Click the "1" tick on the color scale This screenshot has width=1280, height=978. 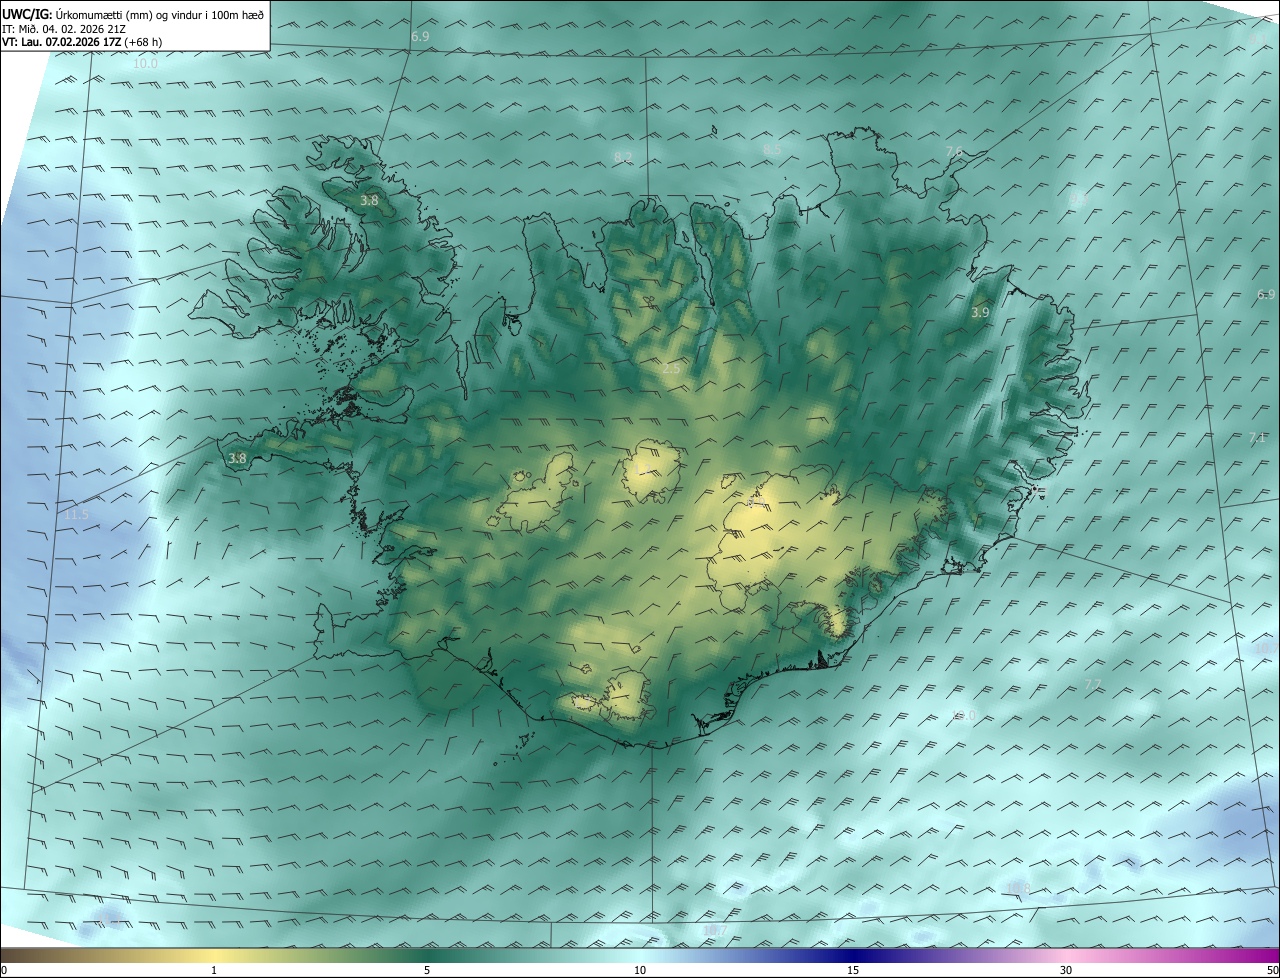click(214, 970)
